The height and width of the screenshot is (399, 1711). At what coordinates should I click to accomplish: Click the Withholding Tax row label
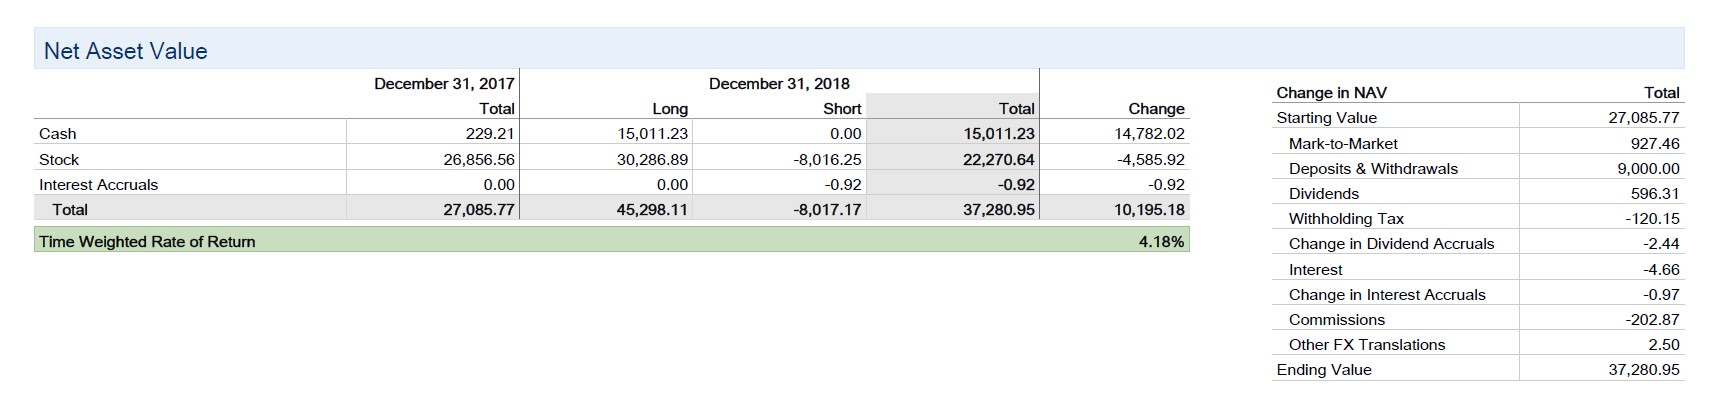click(x=1346, y=219)
